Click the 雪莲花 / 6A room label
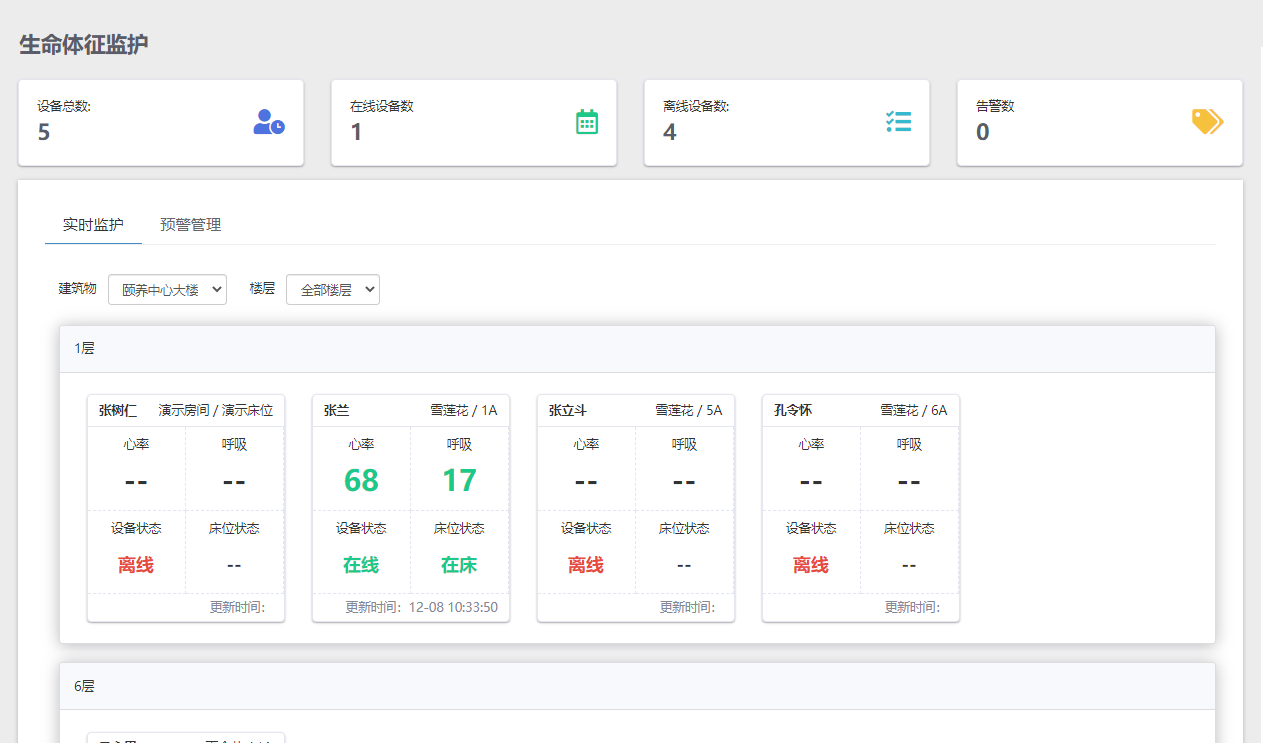 [913, 410]
